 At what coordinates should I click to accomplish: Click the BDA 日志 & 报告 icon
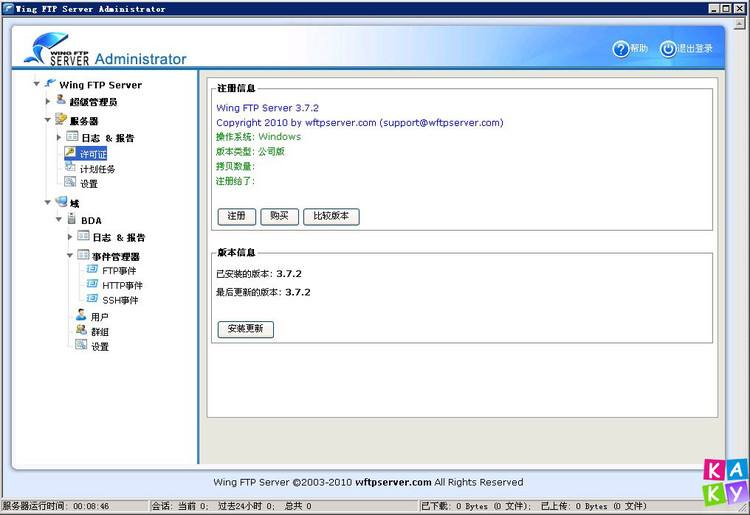(83, 236)
